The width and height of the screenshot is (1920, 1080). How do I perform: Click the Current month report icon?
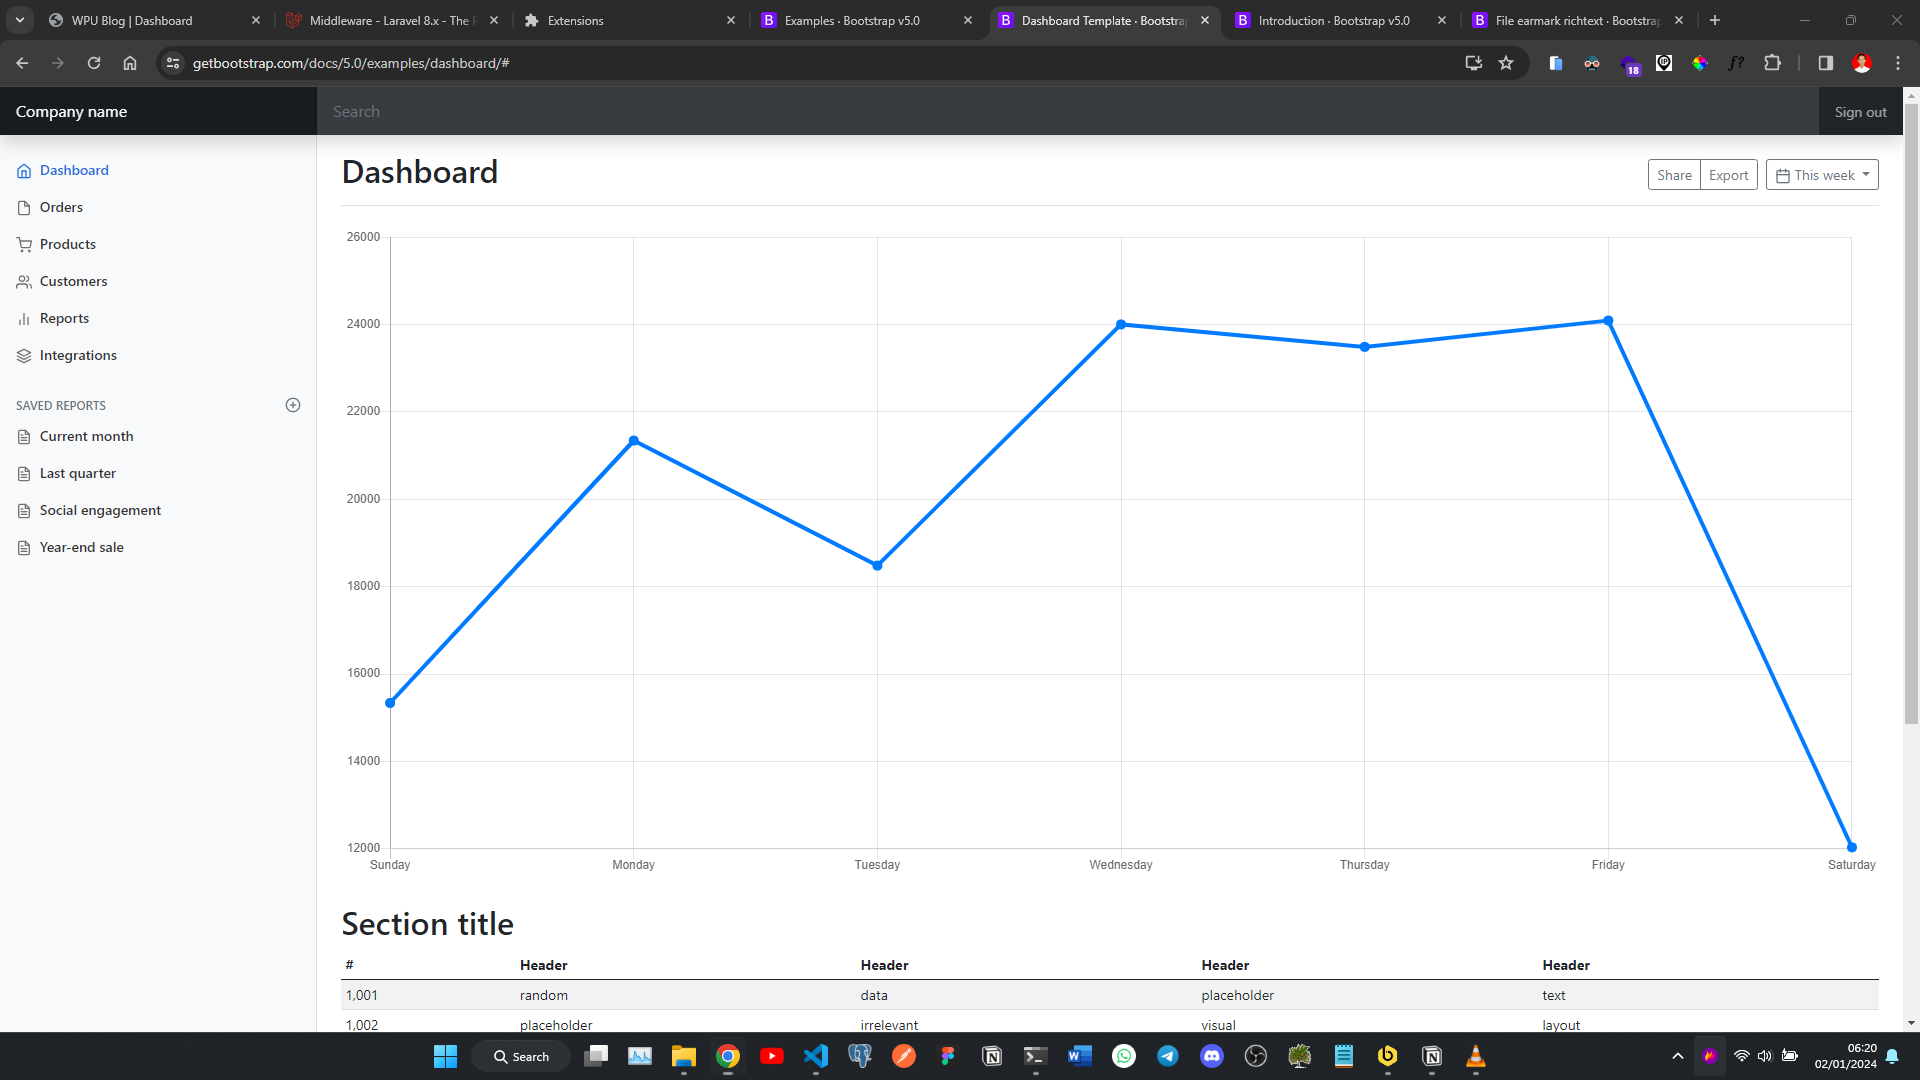(x=24, y=435)
